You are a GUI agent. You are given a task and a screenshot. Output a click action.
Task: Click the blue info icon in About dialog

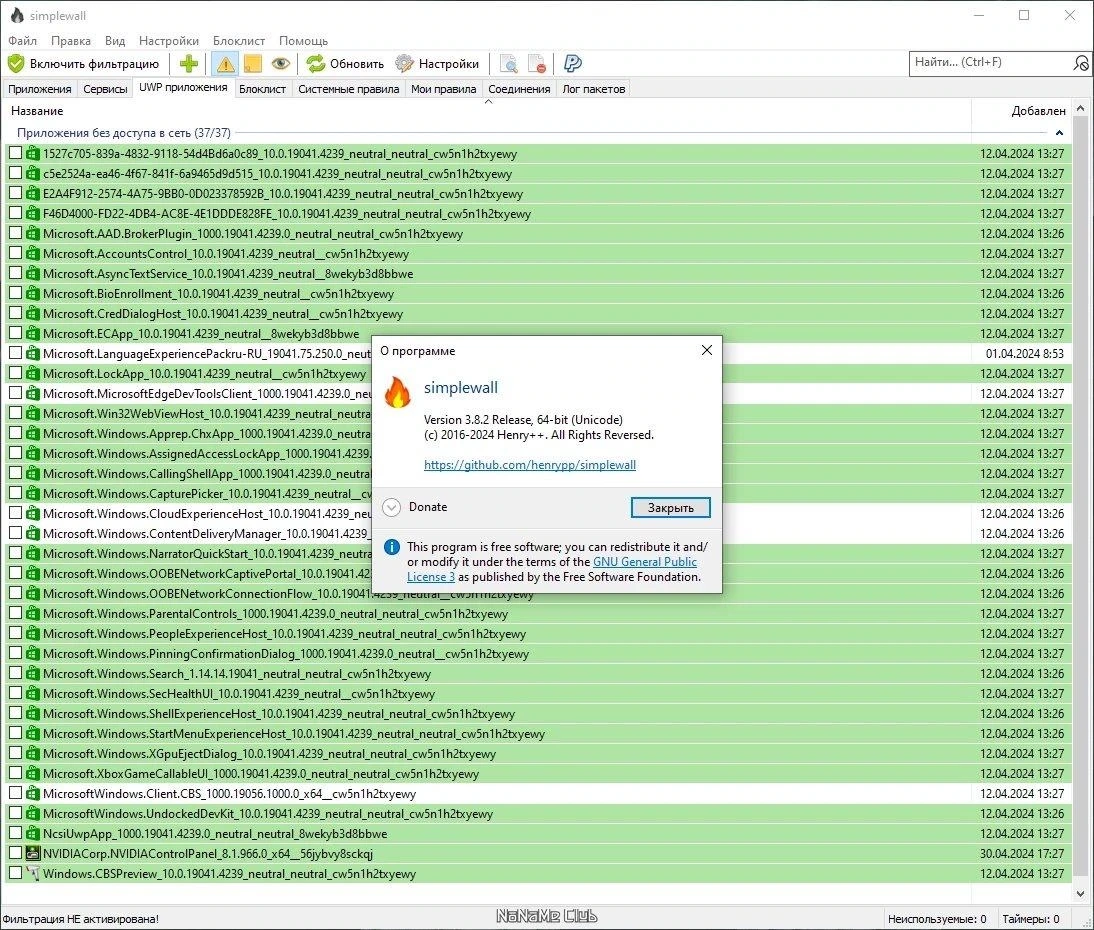coord(392,547)
